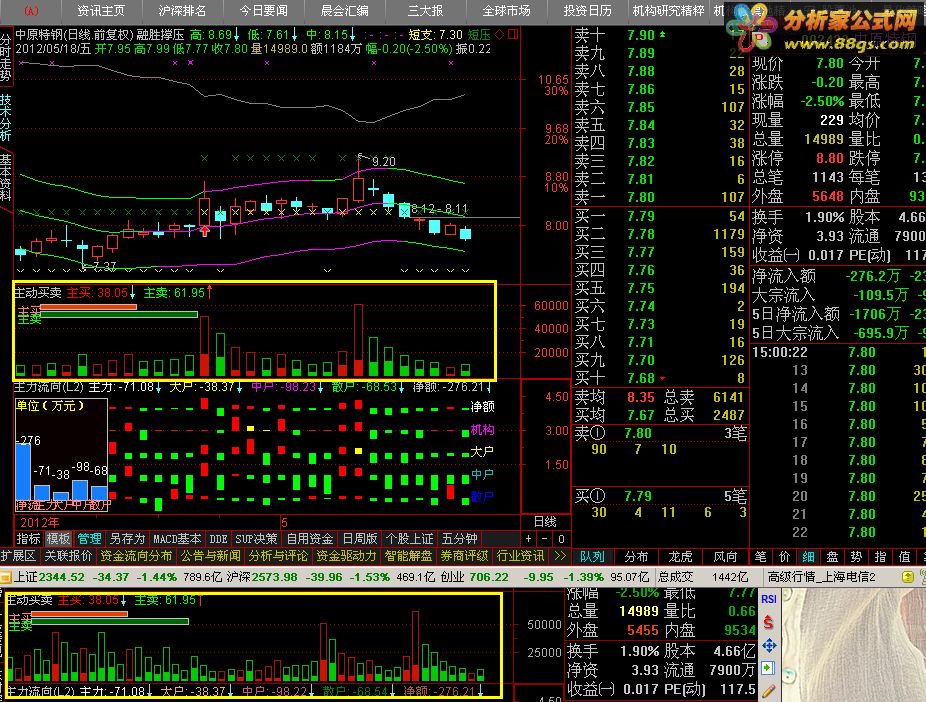Switch to the 指 tab
Viewport: 926px width, 702px height.
880,556
